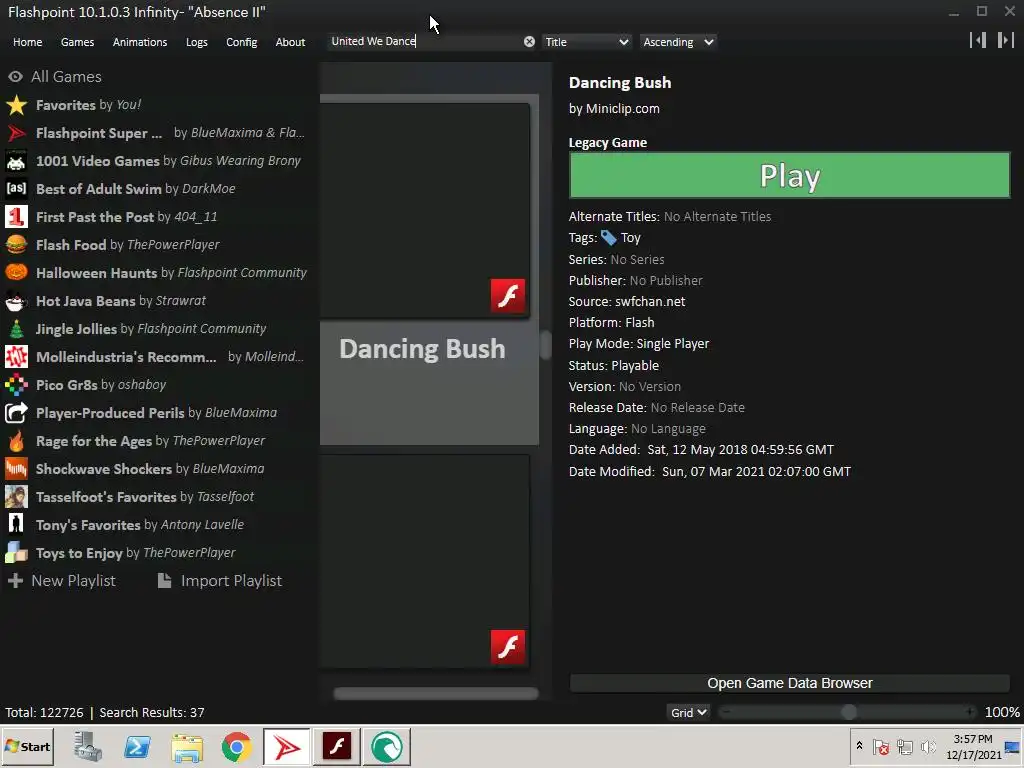1024x768 pixels.
Task: Open Chrome from the taskbar
Action: tap(236, 747)
